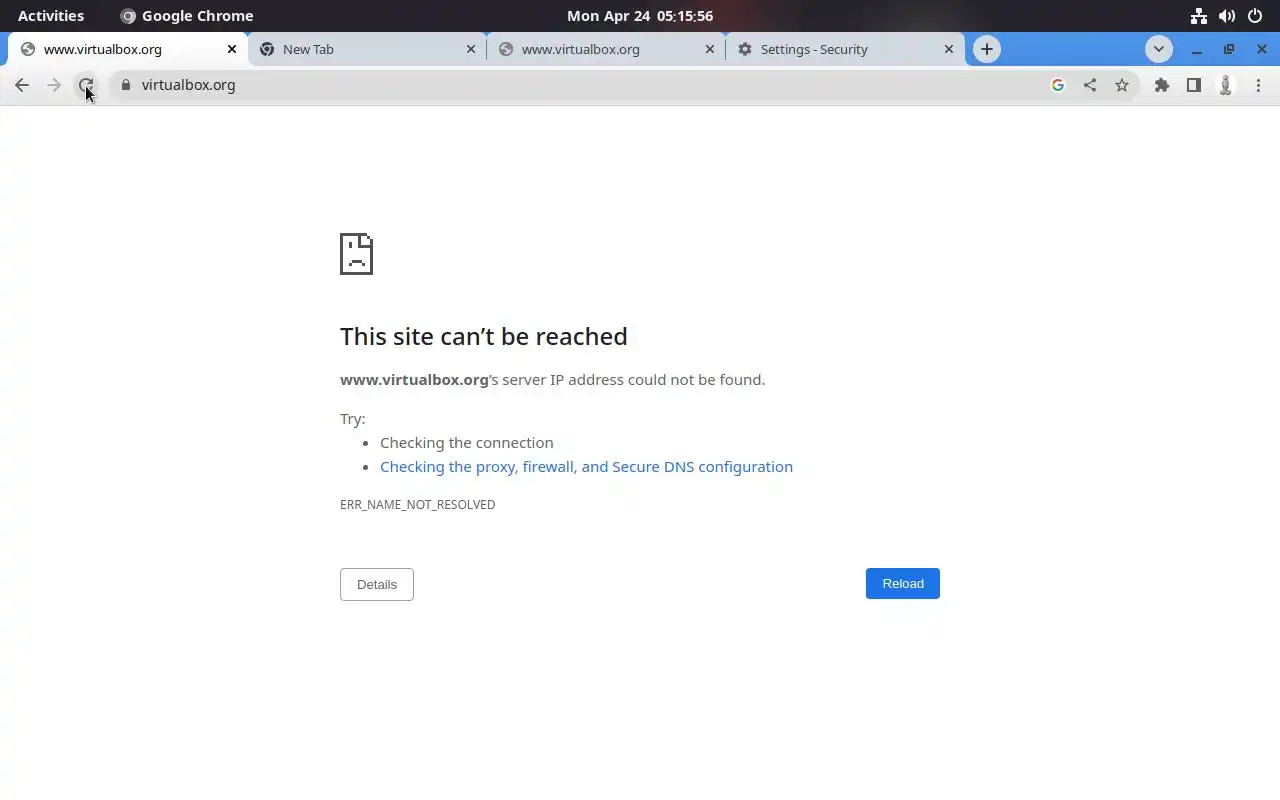Click the ERR_NAME_NOT_RESOLVED error code

(x=418, y=505)
